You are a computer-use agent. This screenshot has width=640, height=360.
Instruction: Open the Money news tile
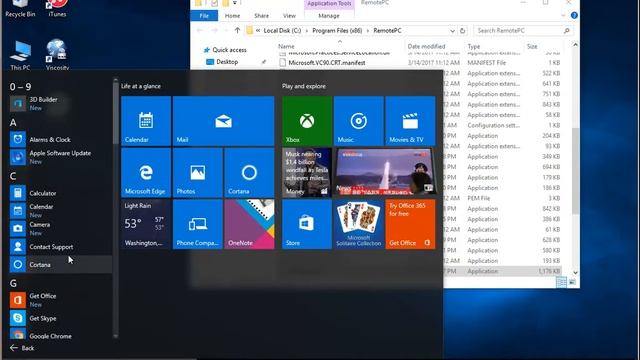(x=307, y=172)
